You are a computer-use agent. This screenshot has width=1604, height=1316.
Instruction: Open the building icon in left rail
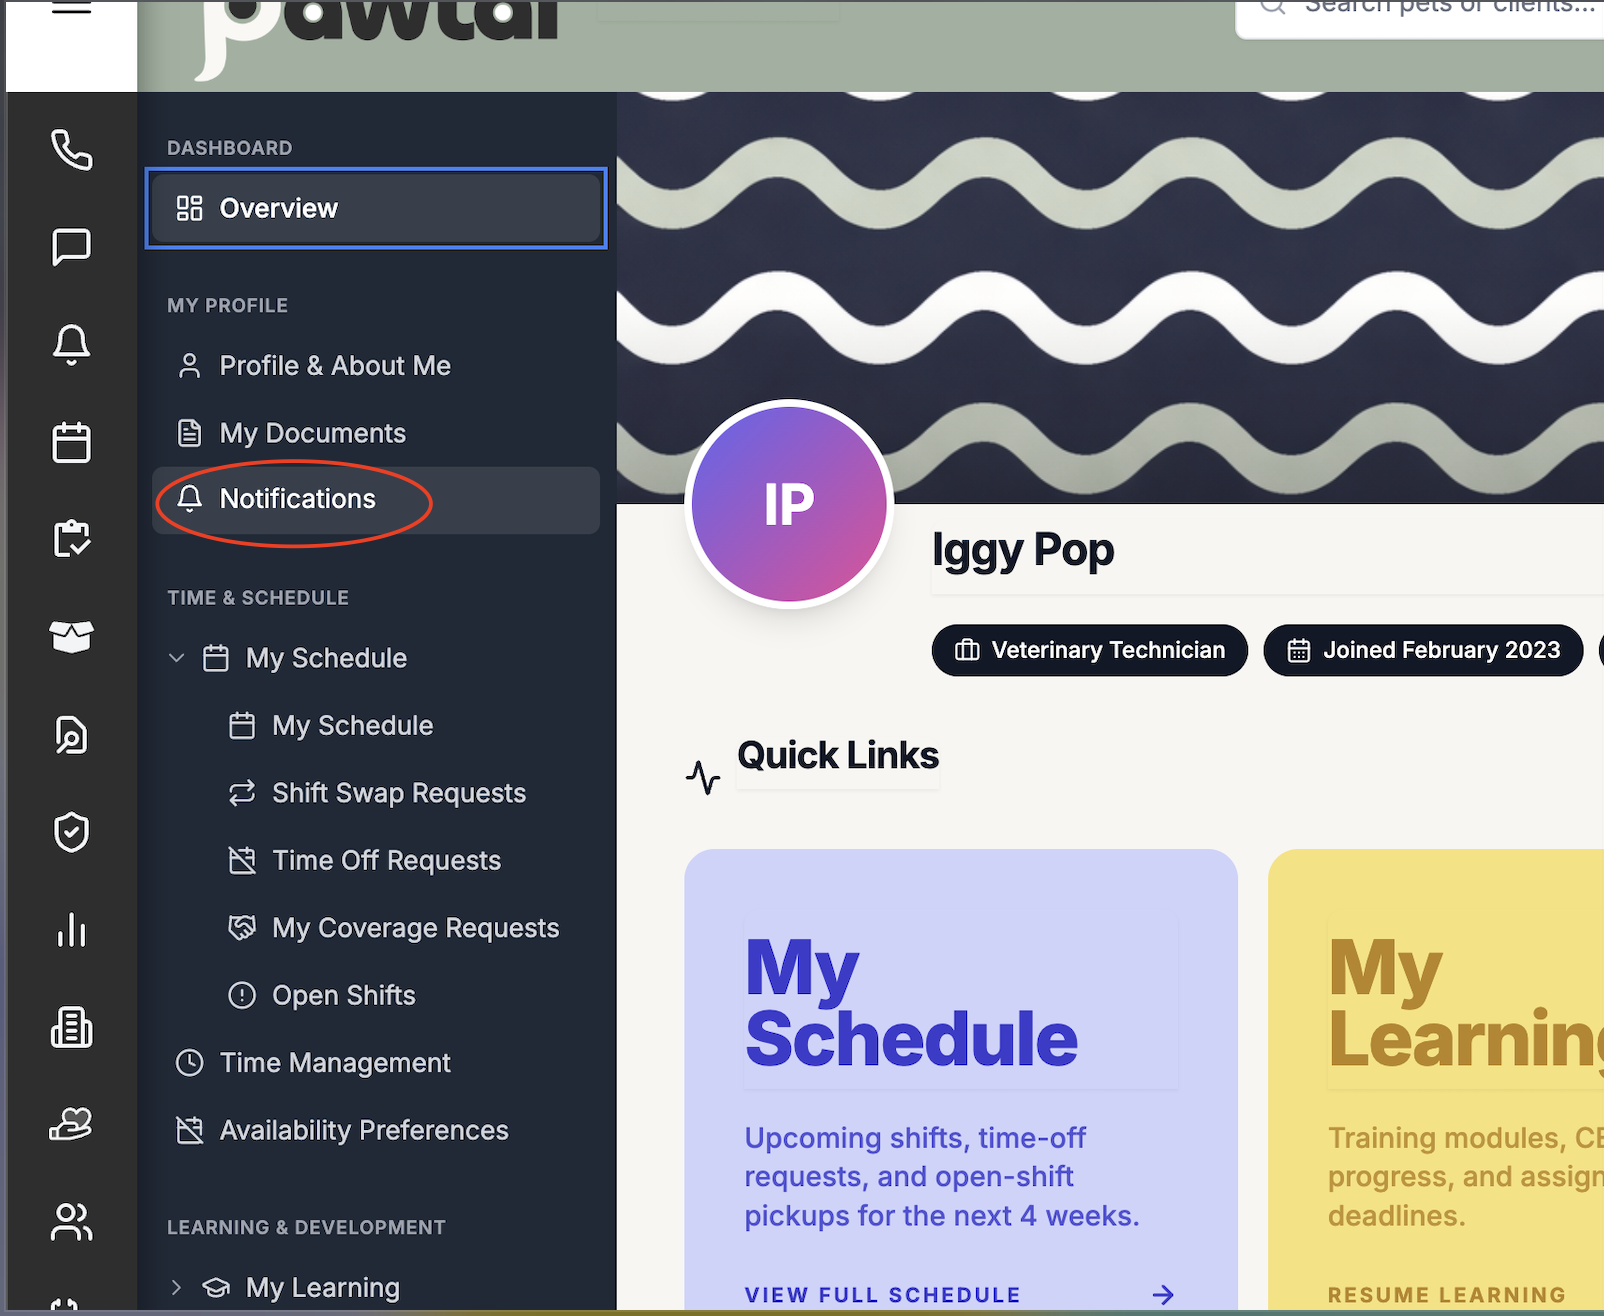[x=71, y=1027]
